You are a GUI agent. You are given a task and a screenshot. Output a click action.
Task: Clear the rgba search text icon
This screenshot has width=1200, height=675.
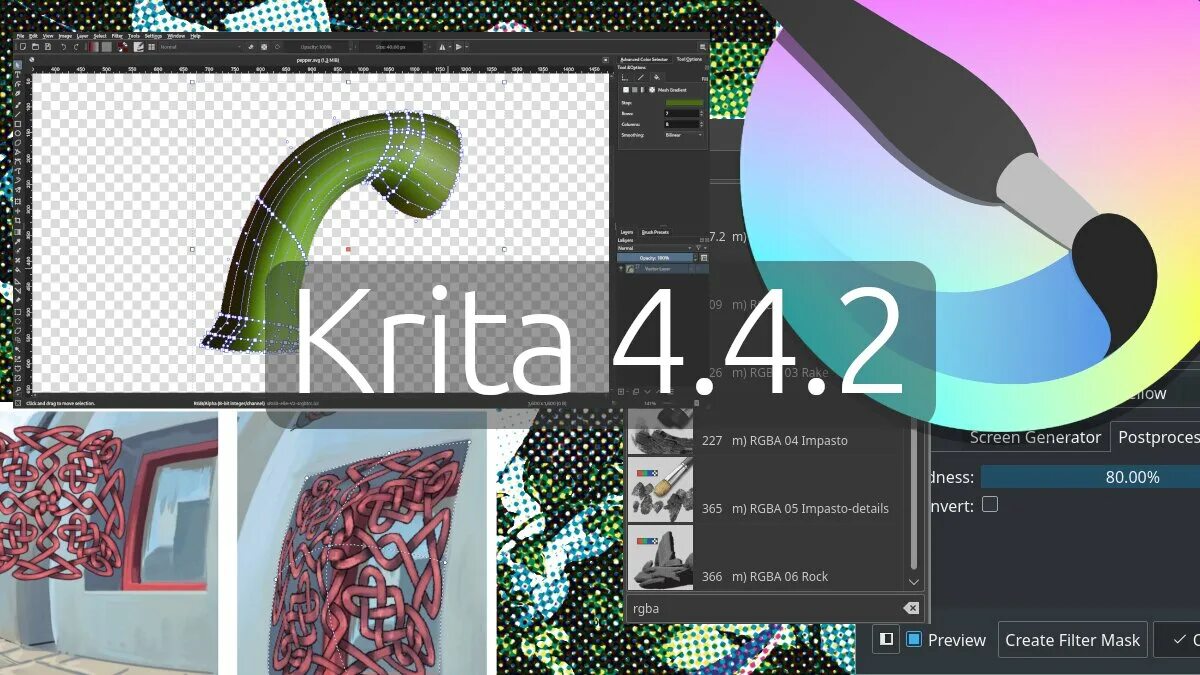tap(911, 608)
